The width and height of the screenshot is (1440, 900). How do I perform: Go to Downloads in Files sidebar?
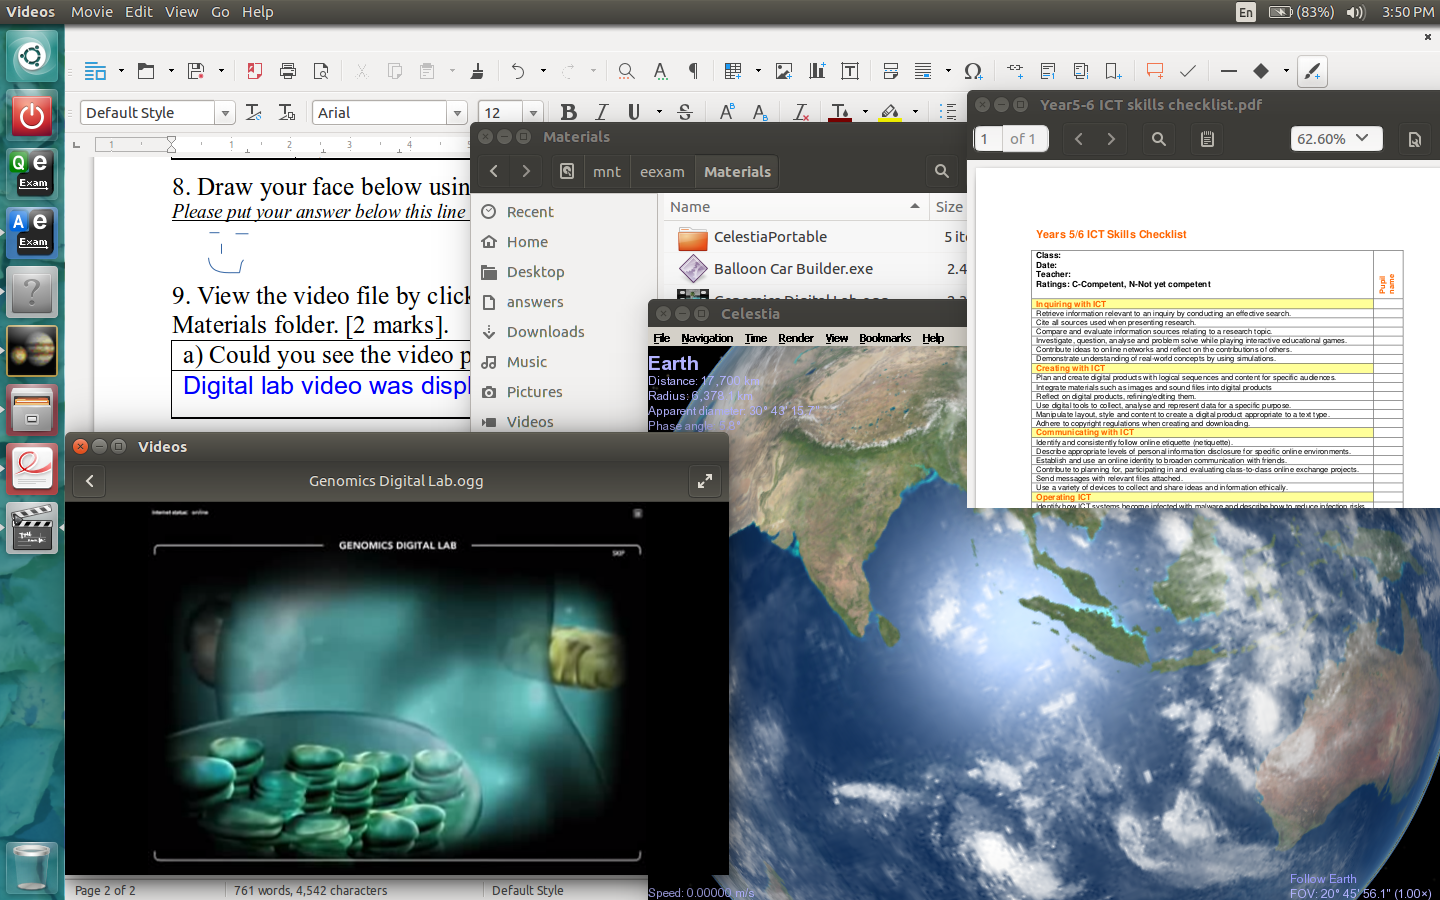click(x=545, y=332)
